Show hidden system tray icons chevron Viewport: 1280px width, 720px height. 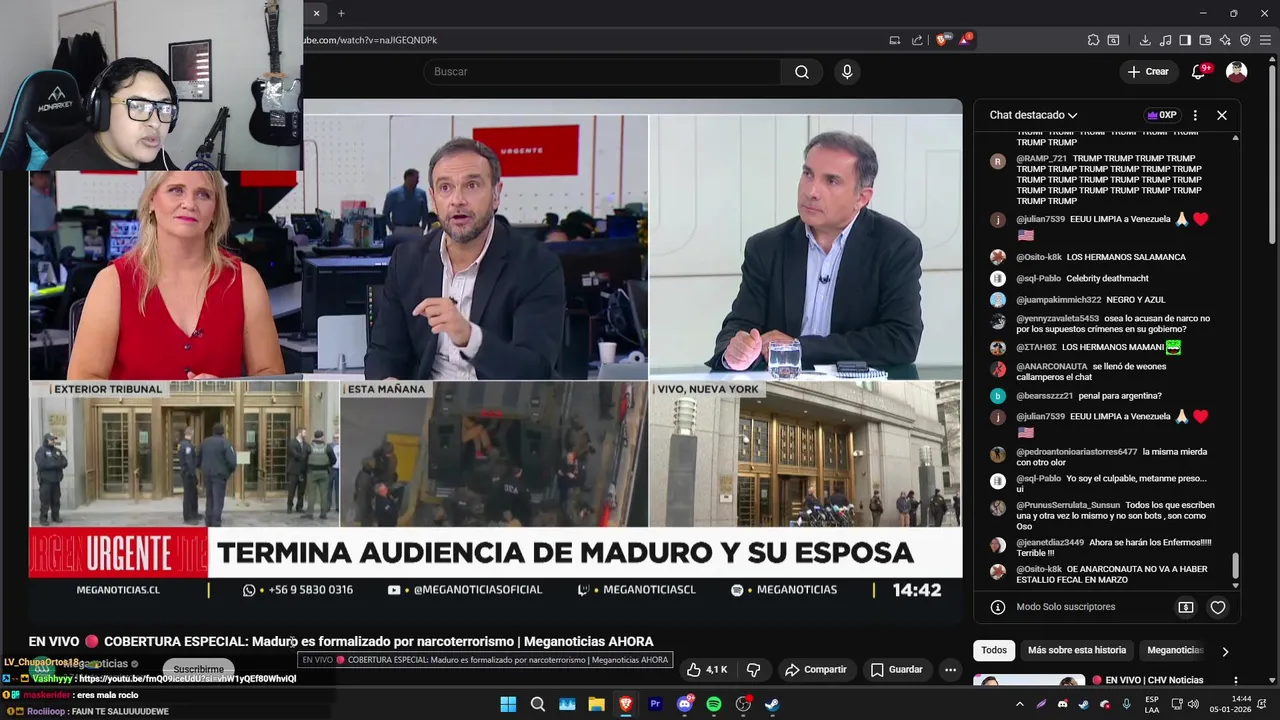pos(1020,704)
